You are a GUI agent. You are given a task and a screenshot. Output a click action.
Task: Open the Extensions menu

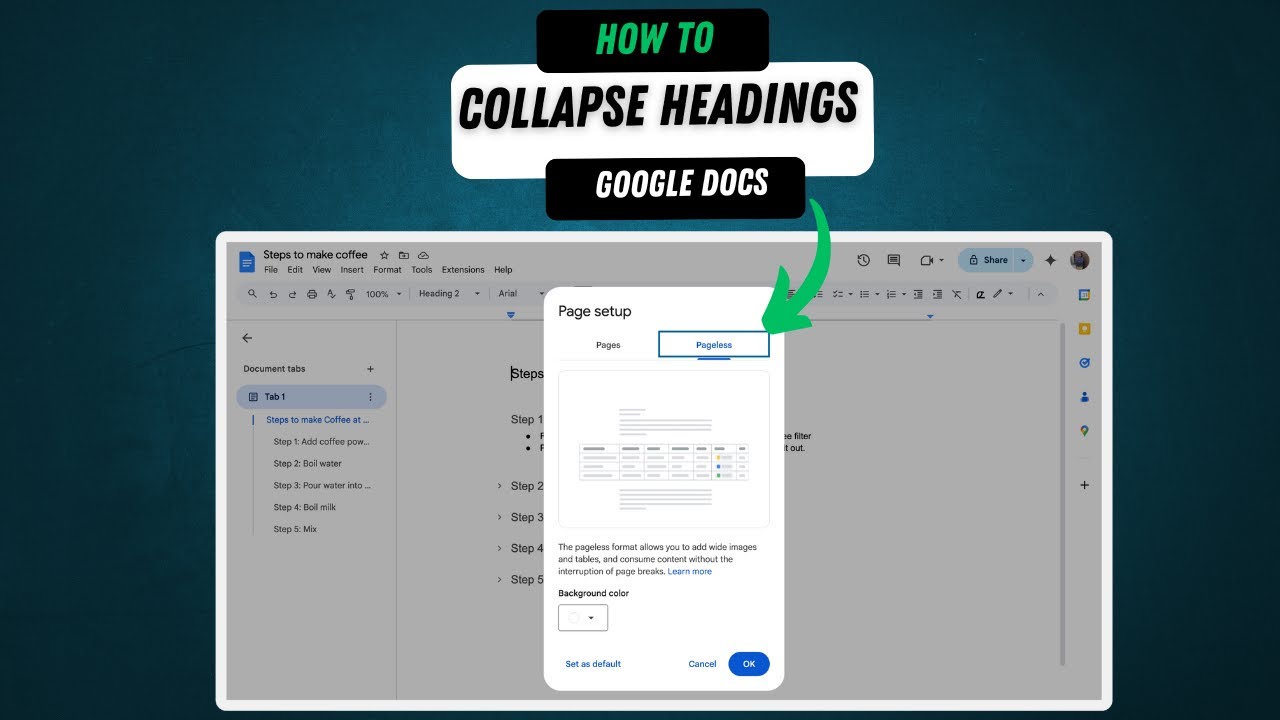point(463,270)
